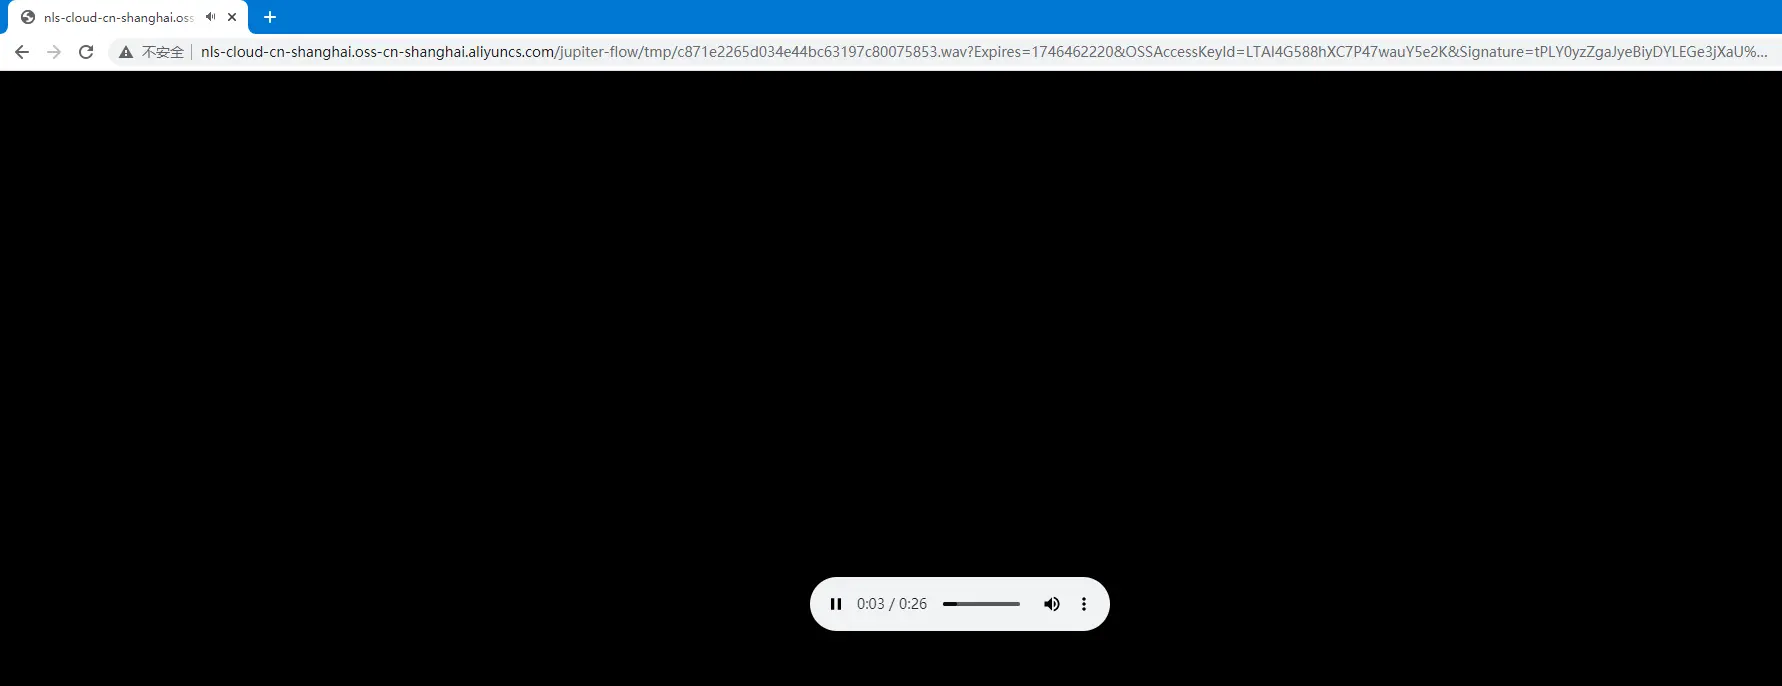Click the forward navigation arrow

pos(54,52)
